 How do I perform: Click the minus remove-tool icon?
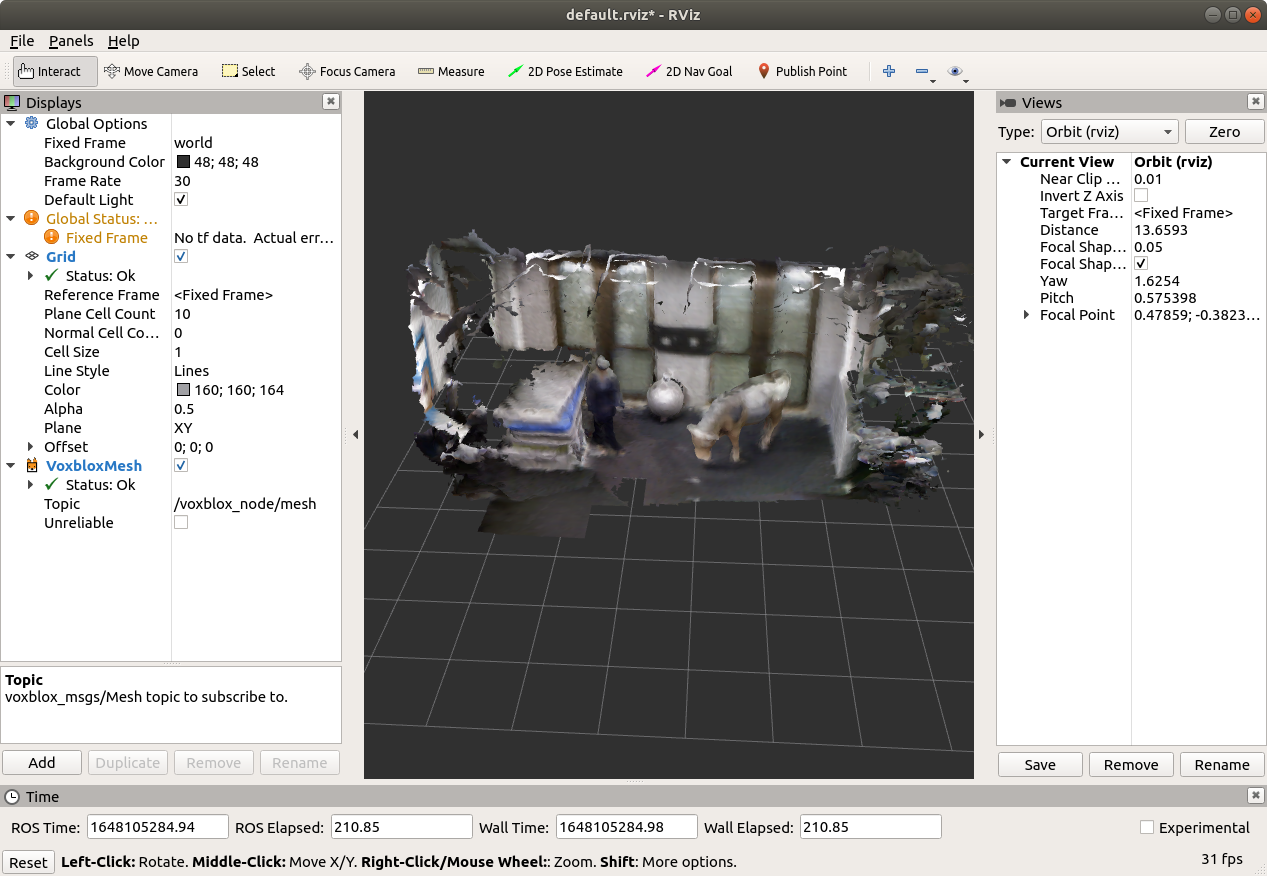[x=922, y=71]
